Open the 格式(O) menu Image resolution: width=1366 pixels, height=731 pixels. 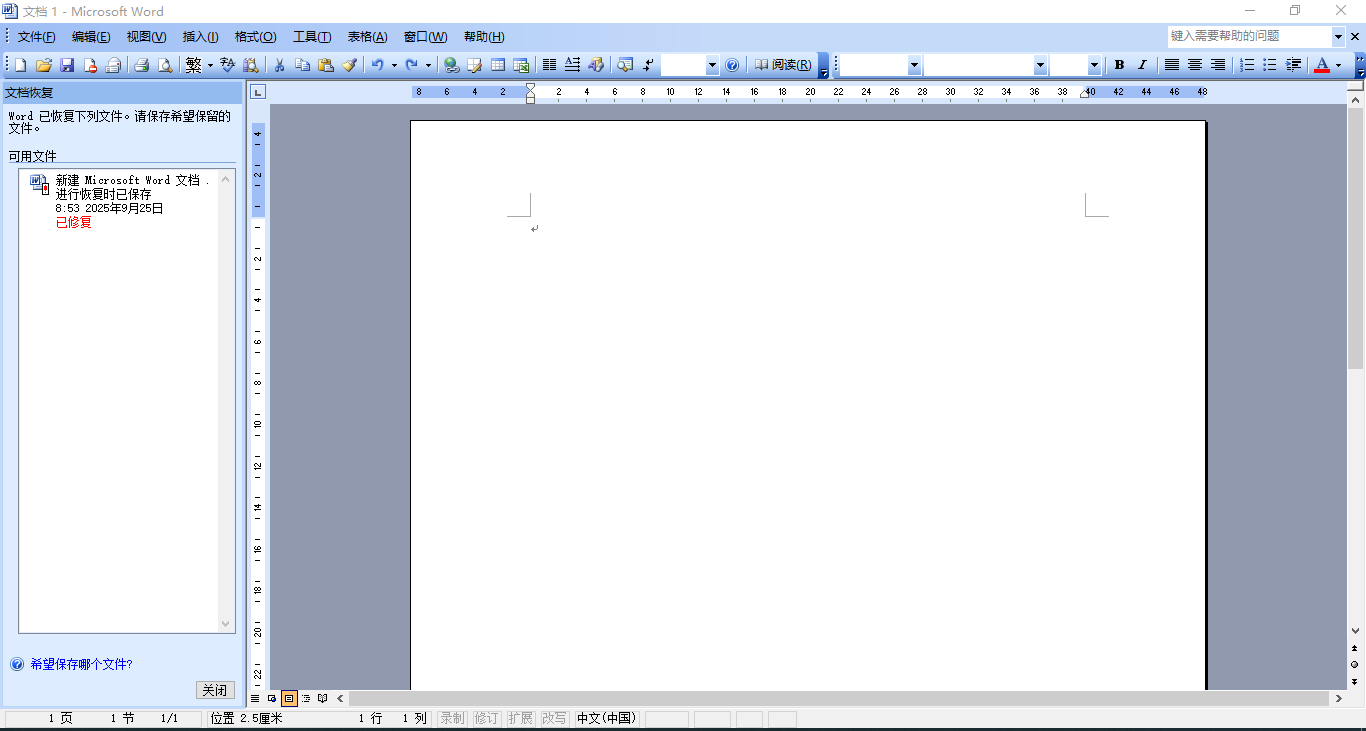tap(255, 37)
